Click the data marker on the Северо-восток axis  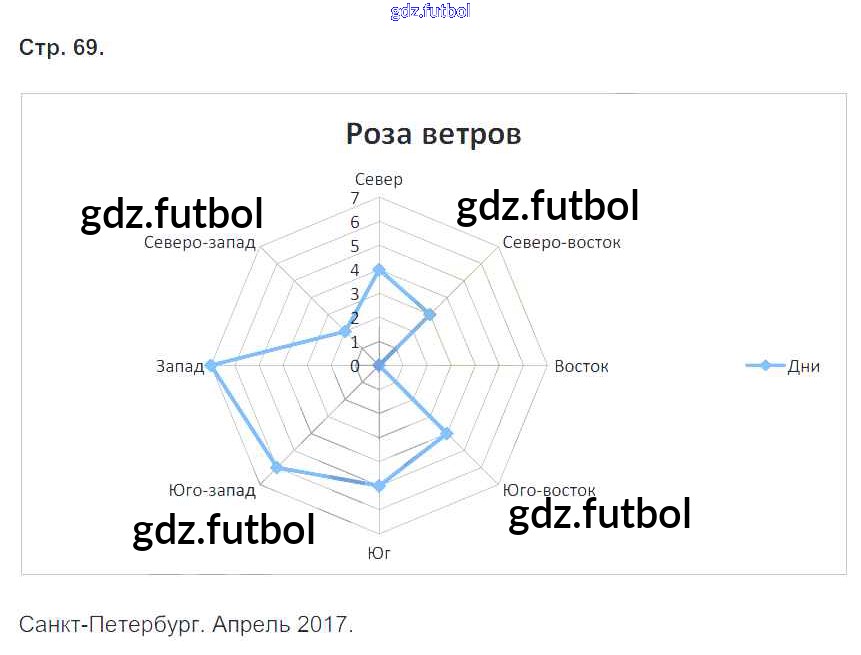[430, 315]
